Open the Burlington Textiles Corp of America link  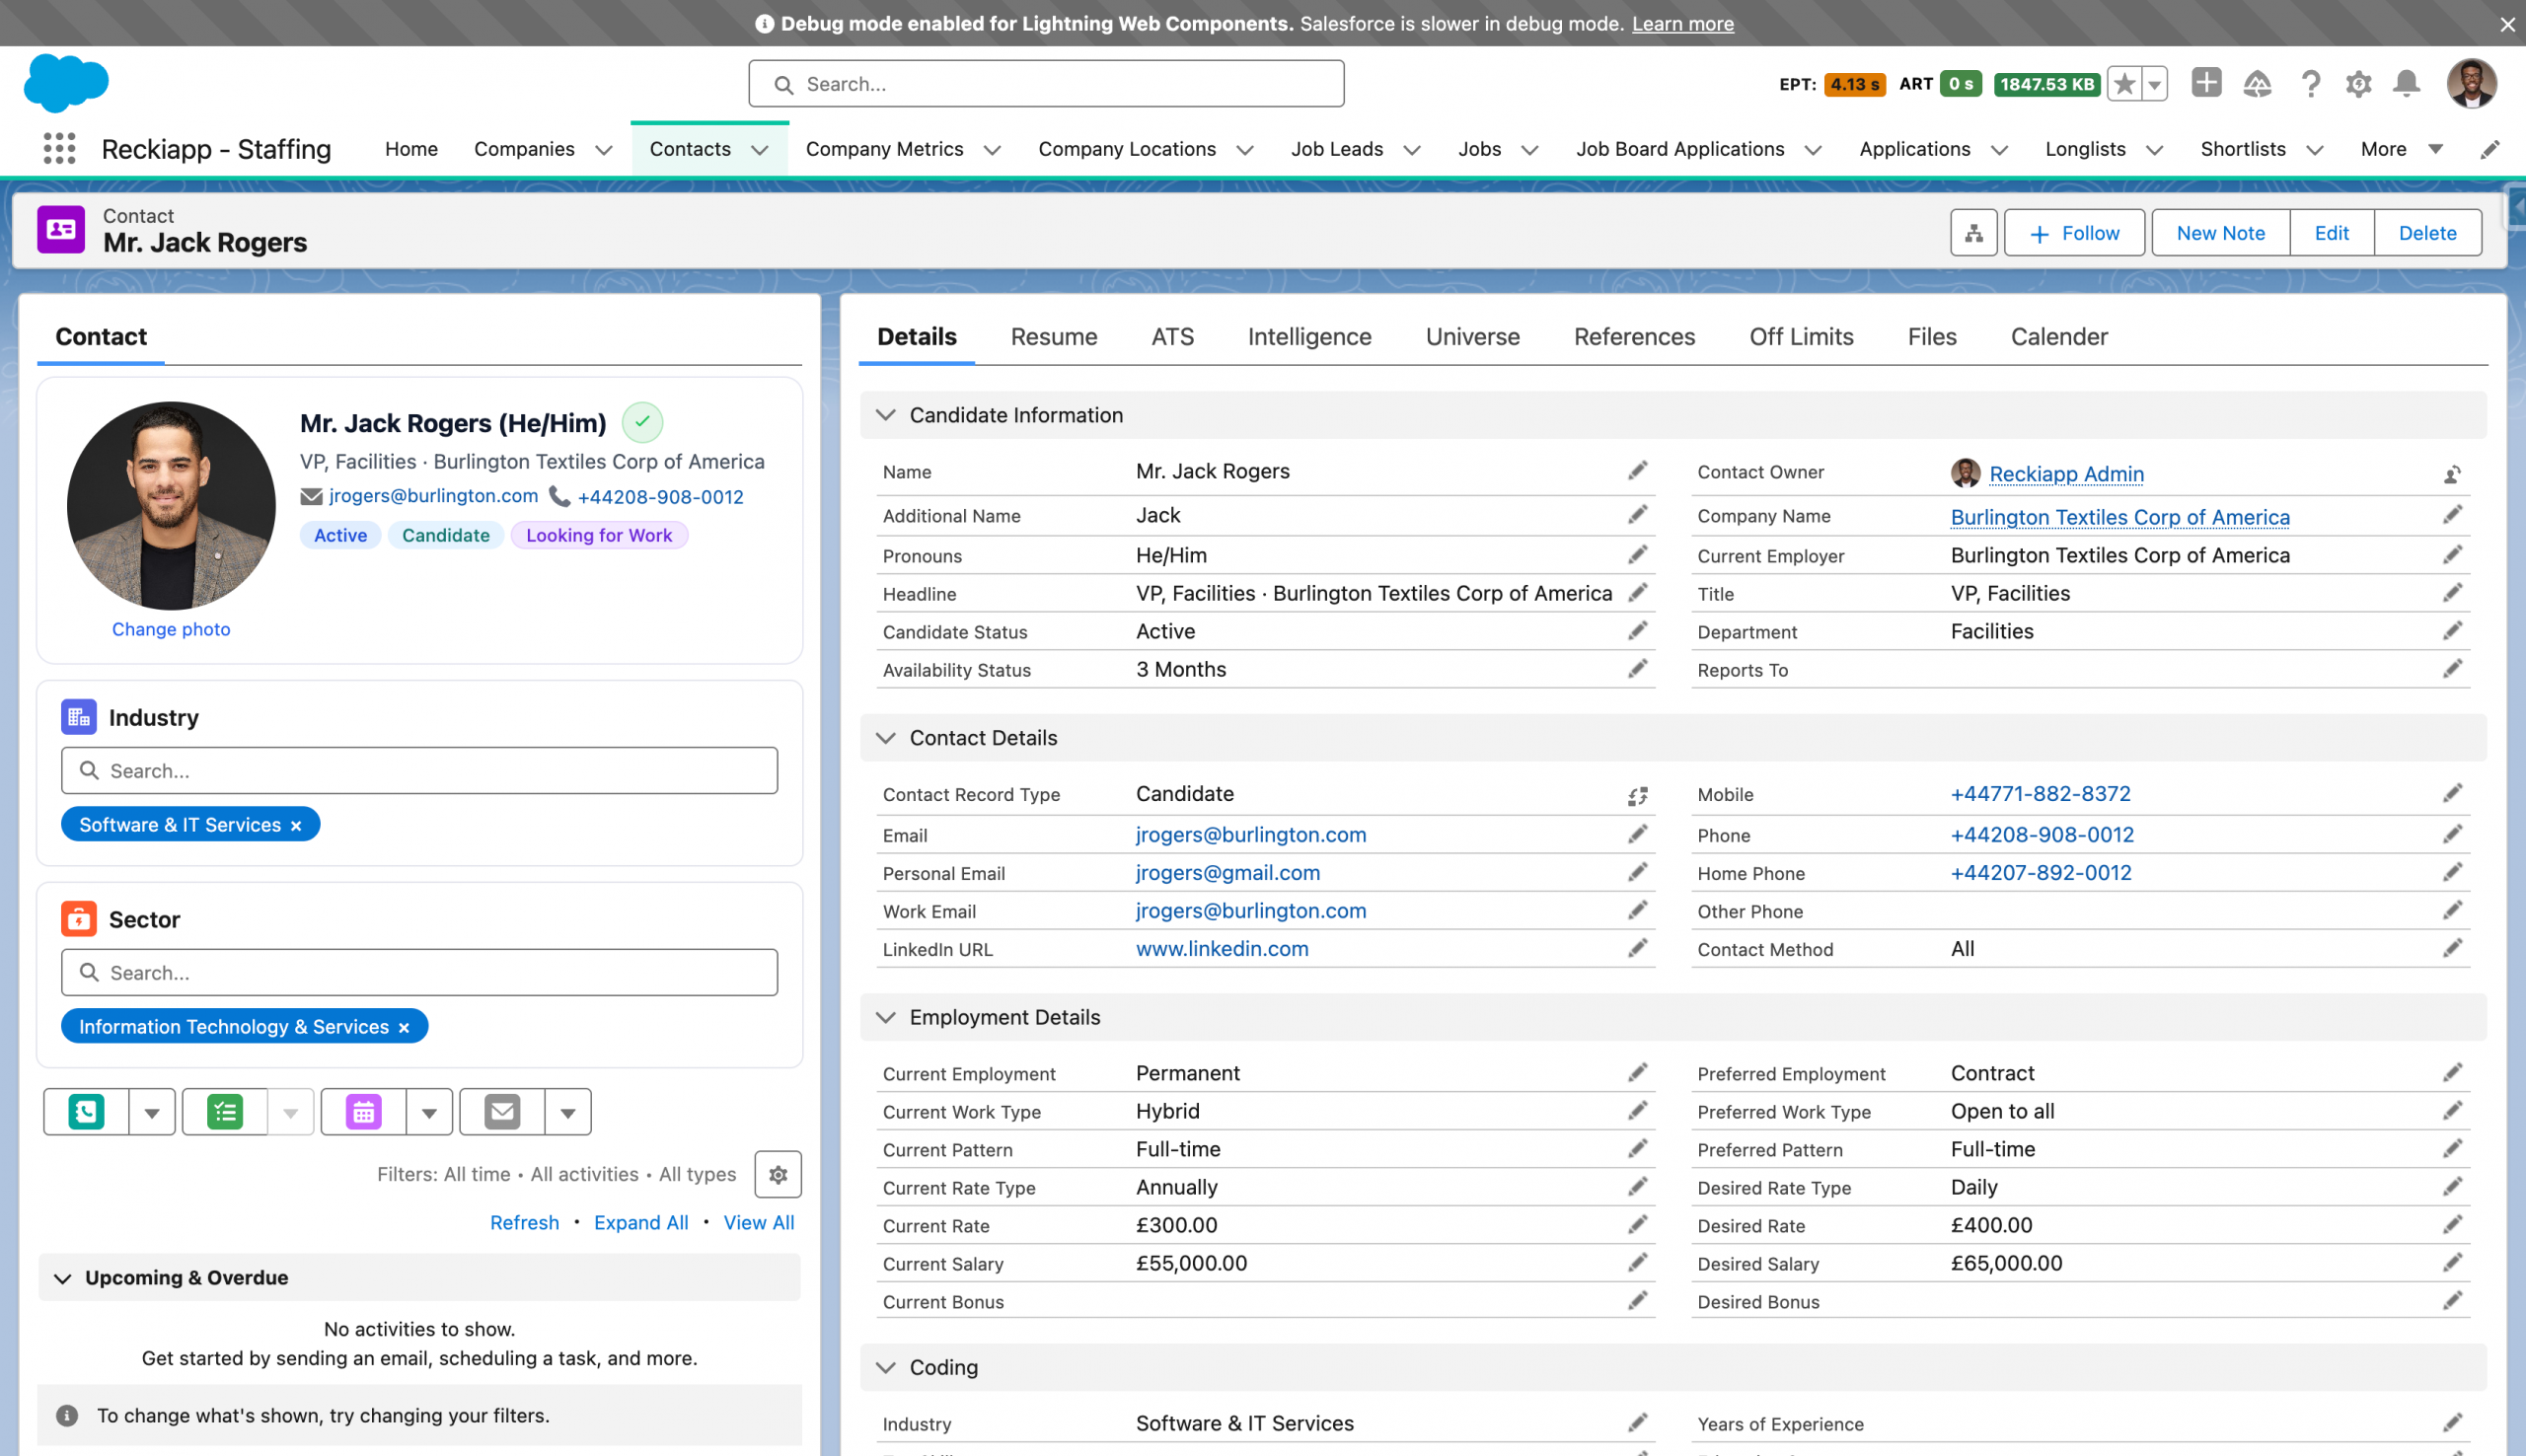(x=2119, y=517)
